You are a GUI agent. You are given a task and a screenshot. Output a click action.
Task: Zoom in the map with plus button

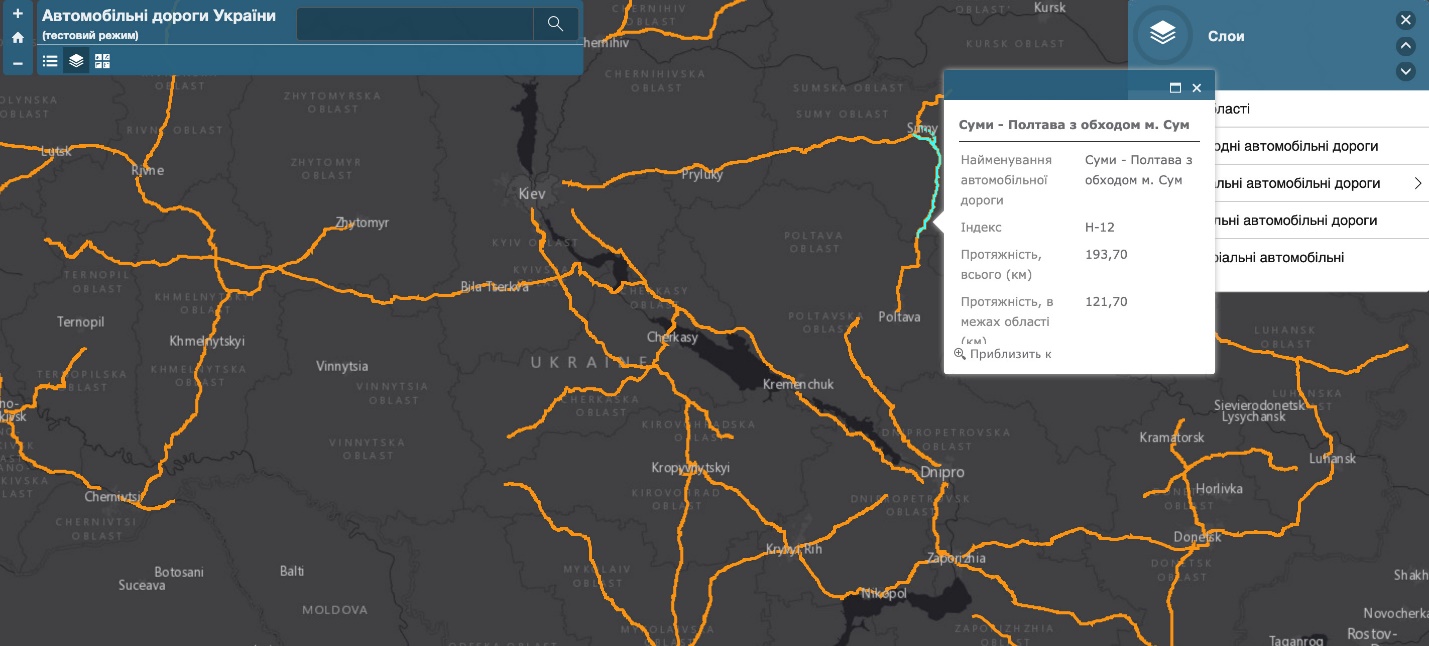17,14
